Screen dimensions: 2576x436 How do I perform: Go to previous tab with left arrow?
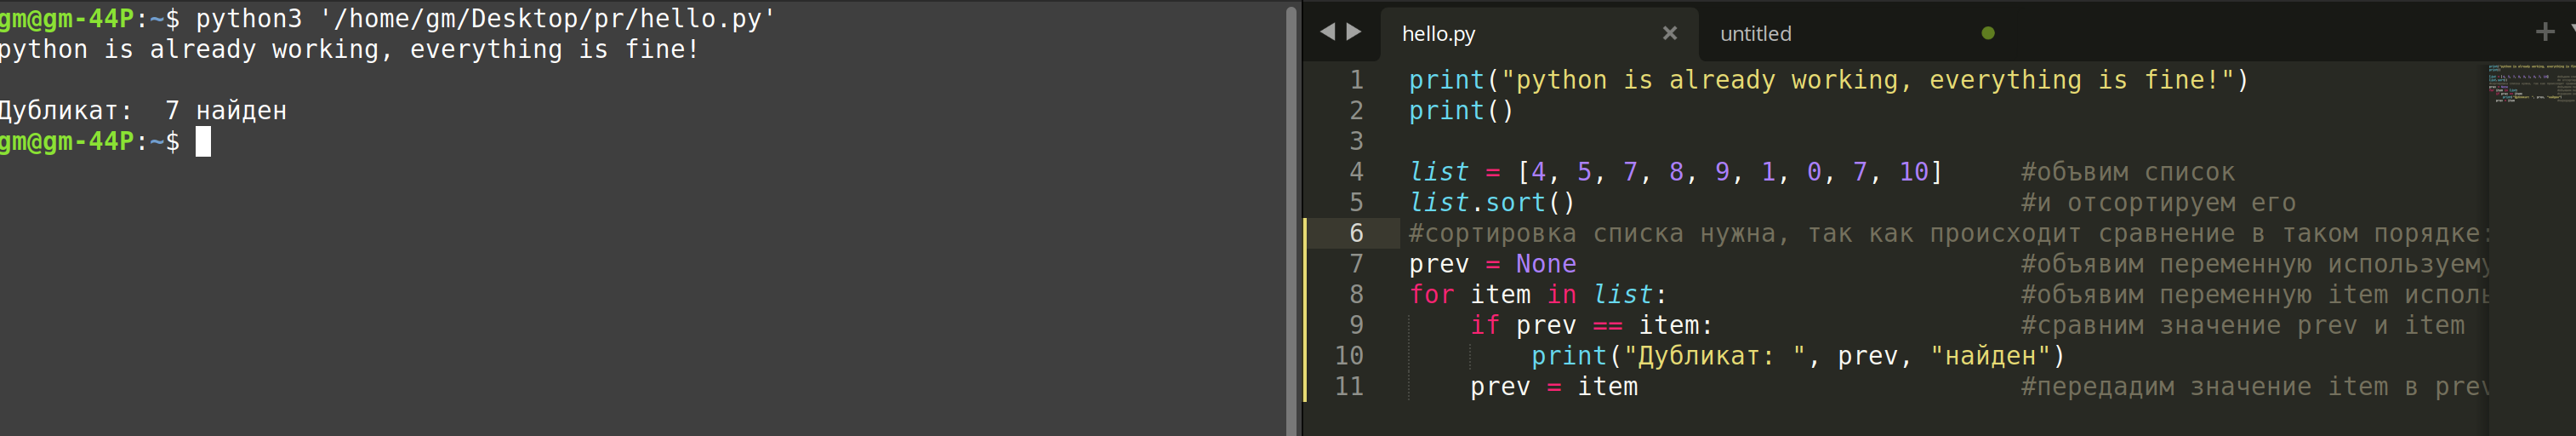tap(1327, 32)
